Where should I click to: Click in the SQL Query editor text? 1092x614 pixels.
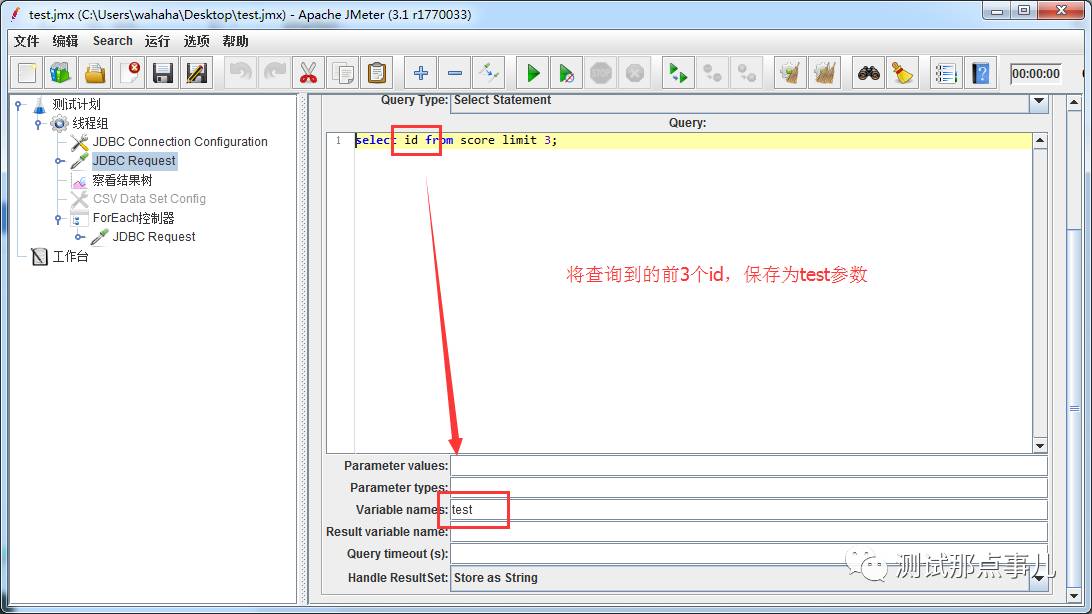click(455, 140)
